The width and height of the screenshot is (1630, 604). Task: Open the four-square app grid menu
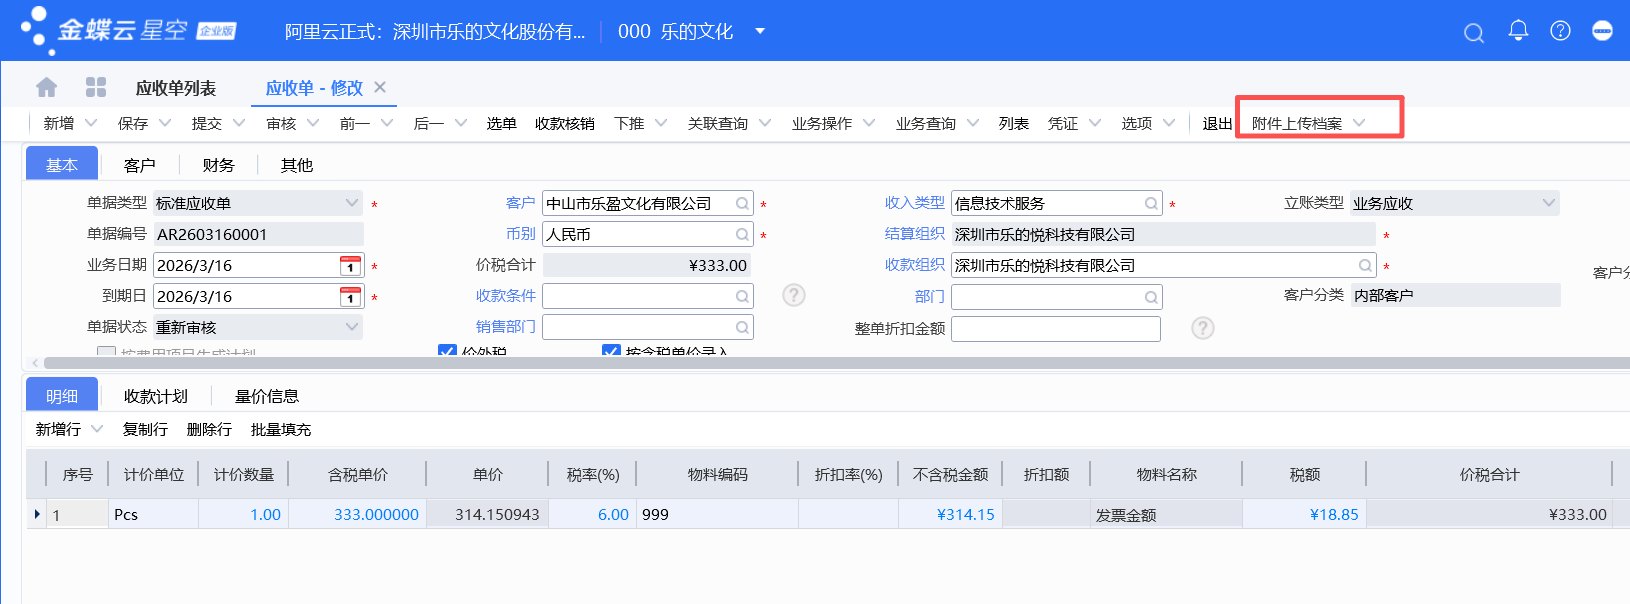[96, 88]
